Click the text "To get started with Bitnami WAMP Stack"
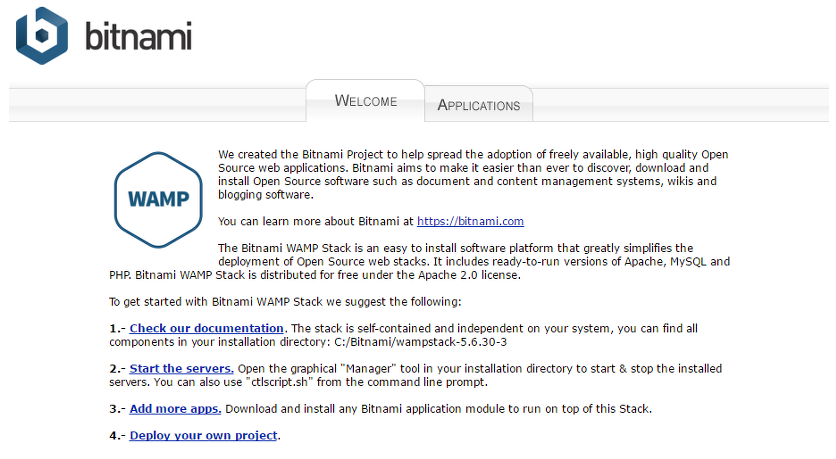The height and width of the screenshot is (459, 836). (x=216, y=302)
